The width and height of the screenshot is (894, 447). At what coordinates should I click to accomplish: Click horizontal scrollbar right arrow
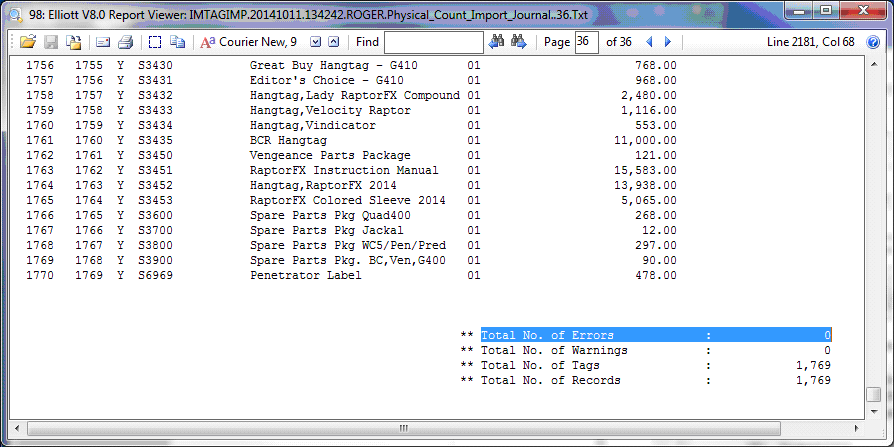(x=856, y=428)
